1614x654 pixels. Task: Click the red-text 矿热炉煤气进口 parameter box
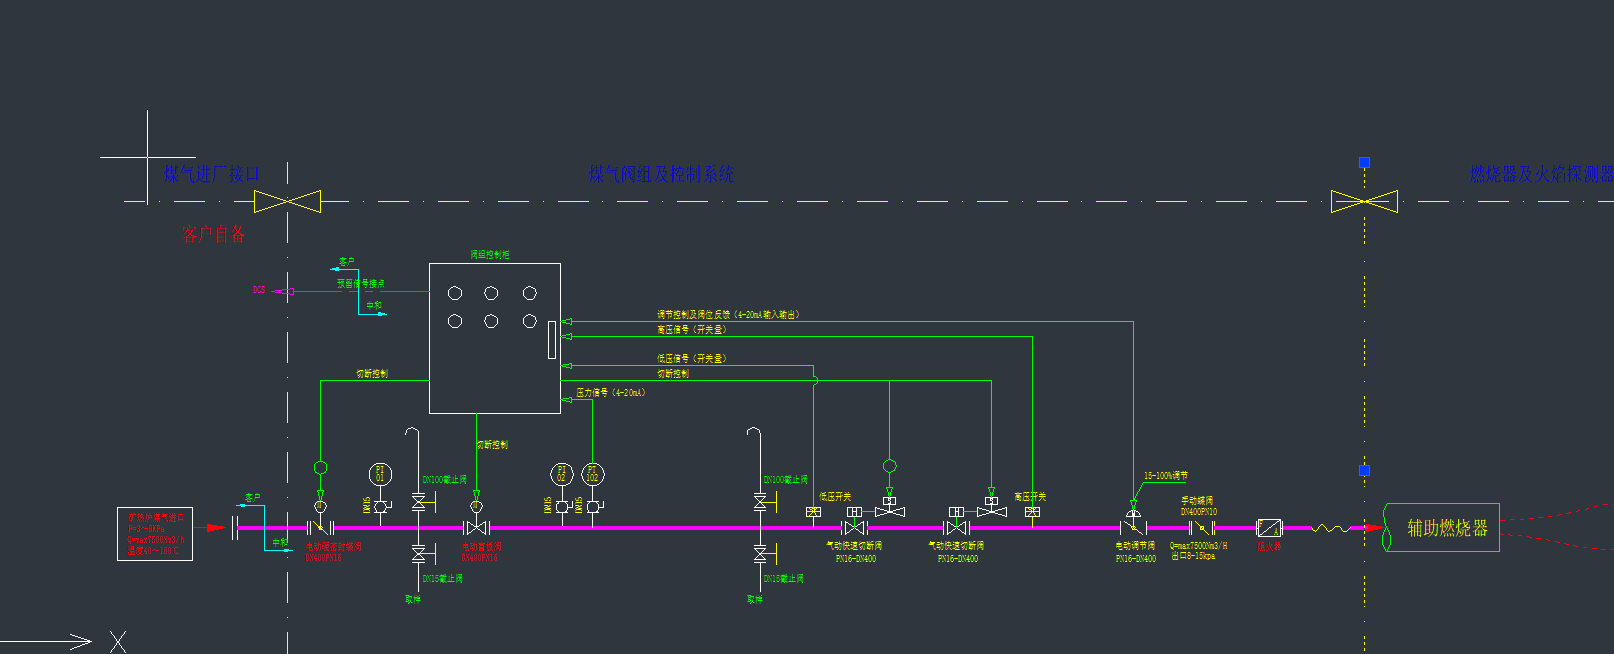pos(155,534)
